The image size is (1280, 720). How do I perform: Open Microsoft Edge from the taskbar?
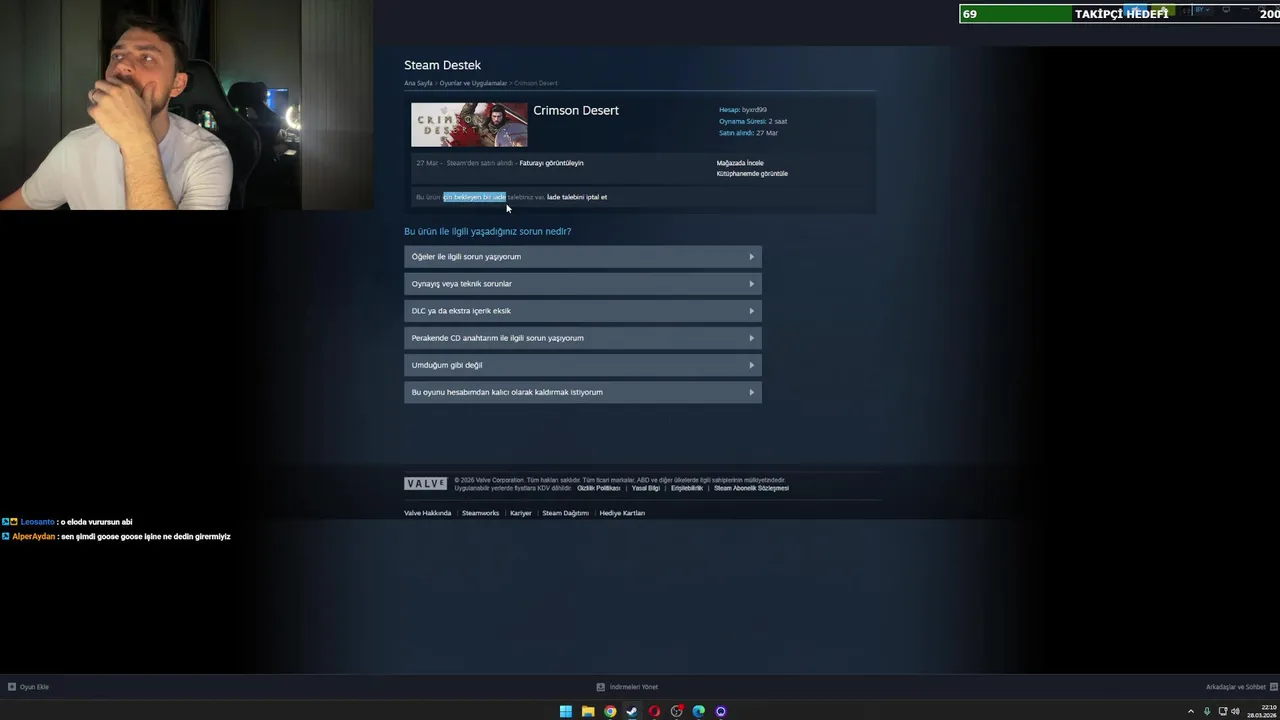699,712
